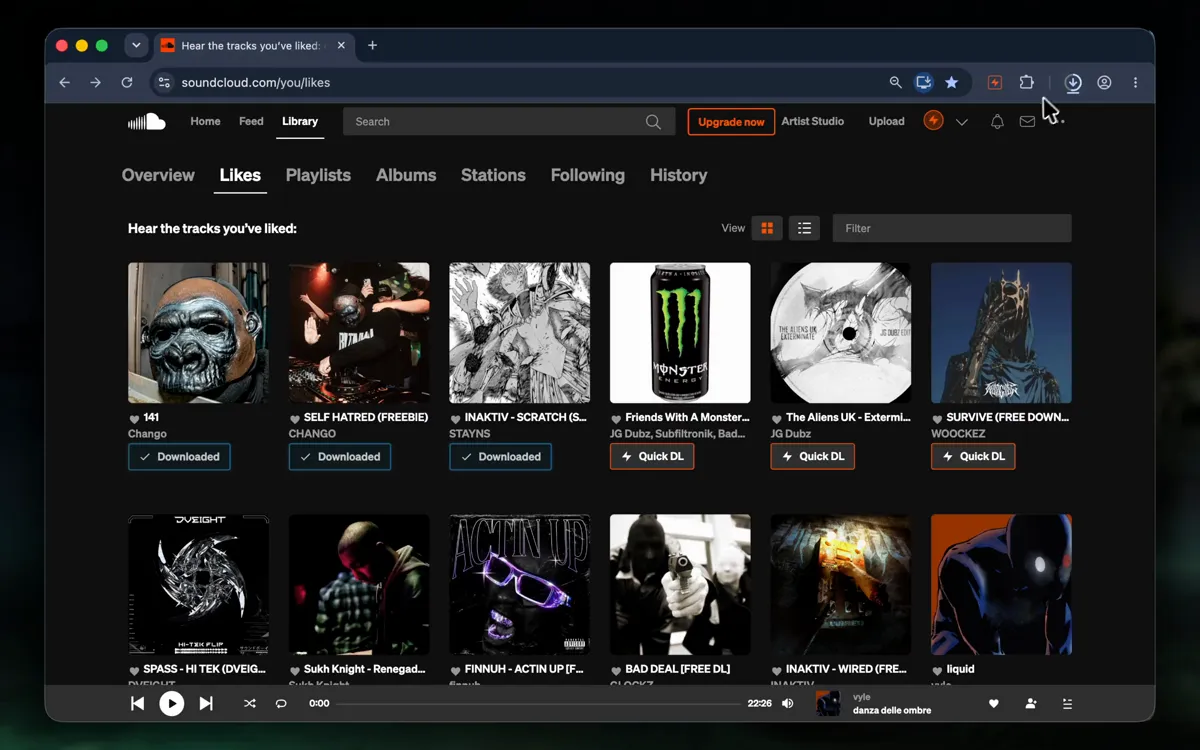Toggle heart on INAKTIV - SCRATCH
The height and width of the screenshot is (750, 1200).
456,418
